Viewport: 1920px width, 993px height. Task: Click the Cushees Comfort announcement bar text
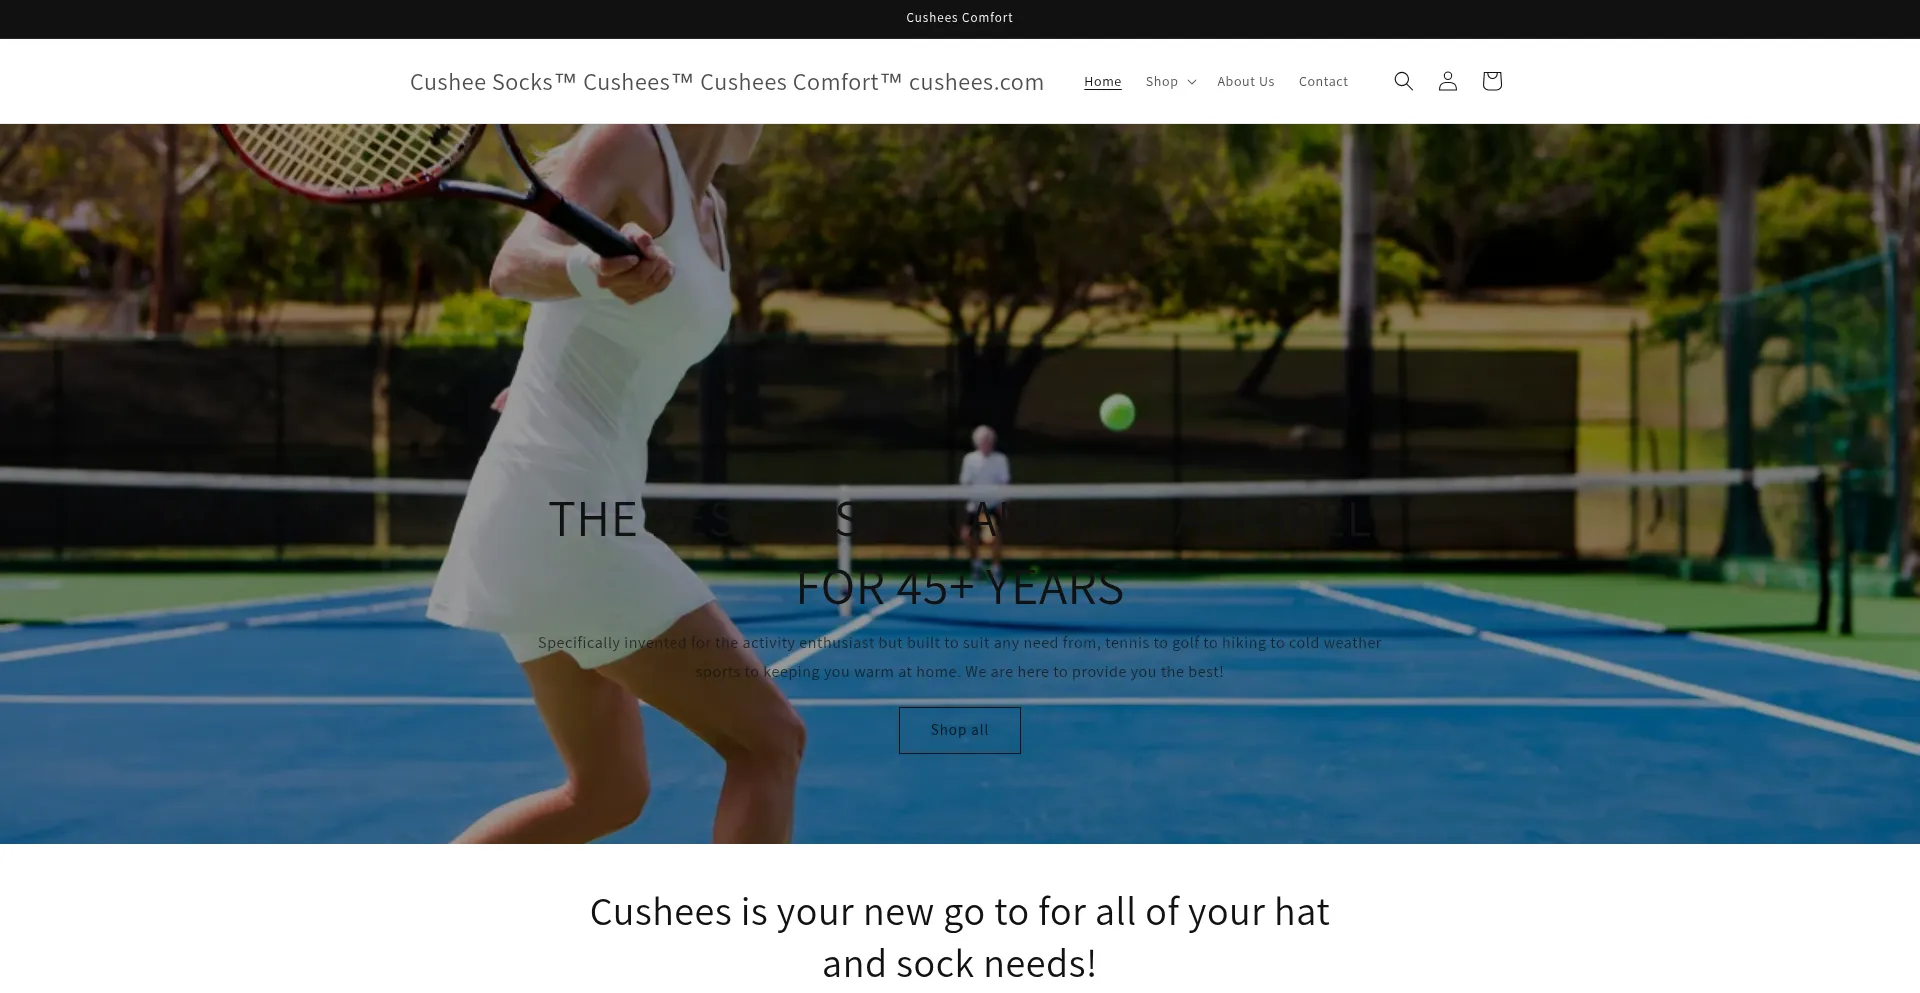tap(959, 18)
